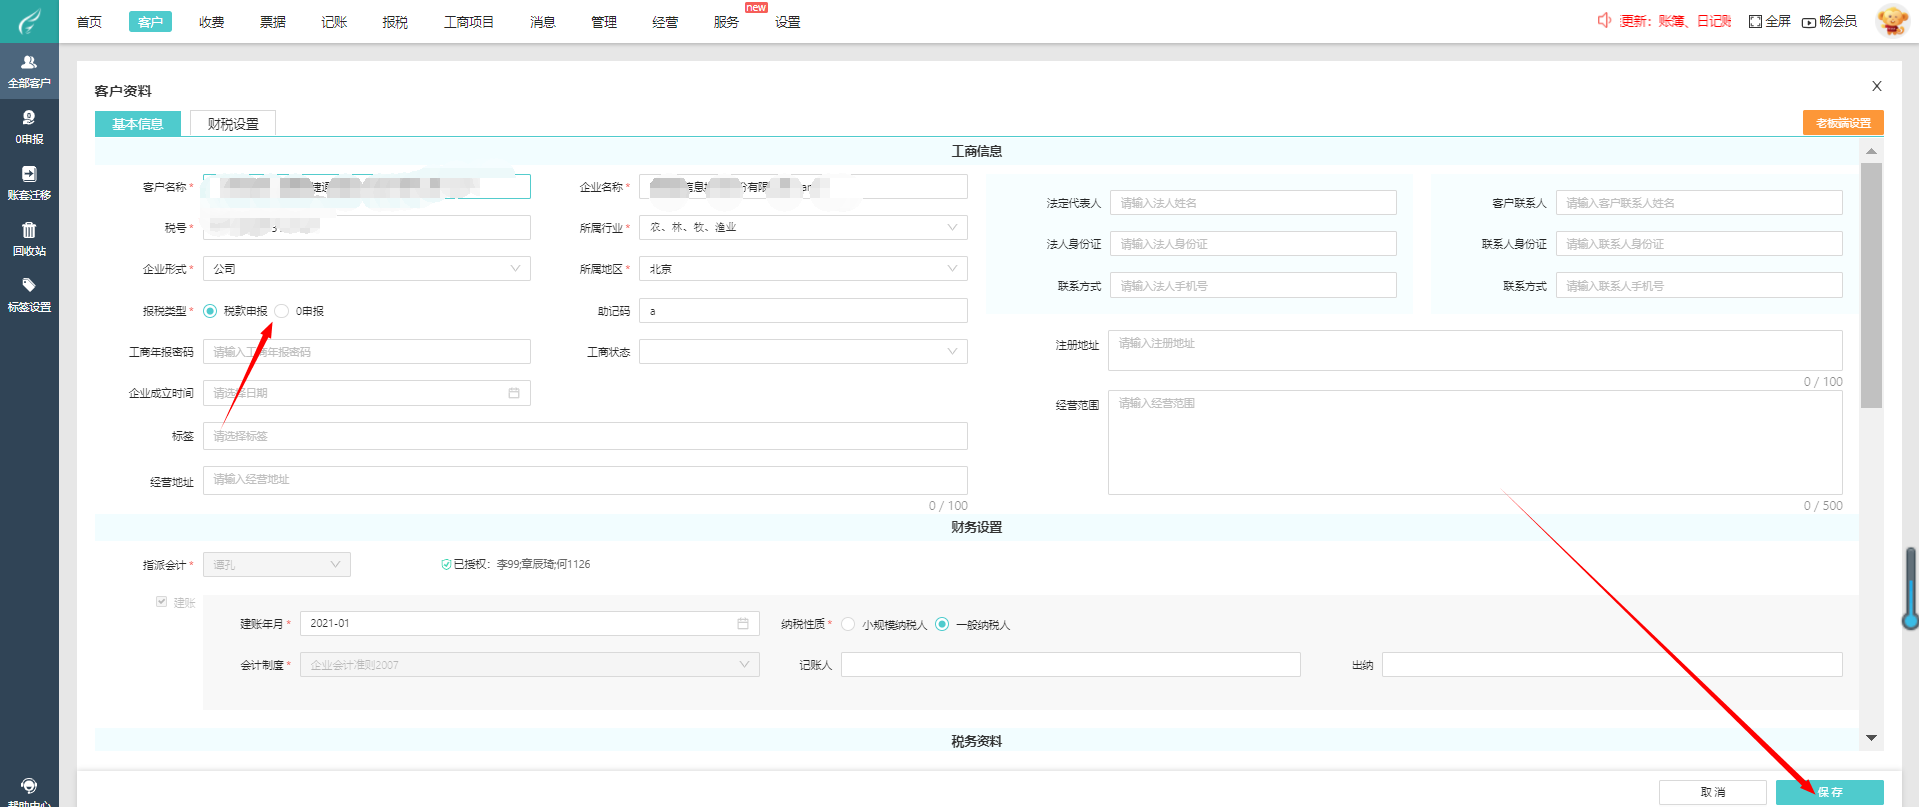The height and width of the screenshot is (807, 1919).
Task: Open the 记账 top menu
Action: coord(334,22)
